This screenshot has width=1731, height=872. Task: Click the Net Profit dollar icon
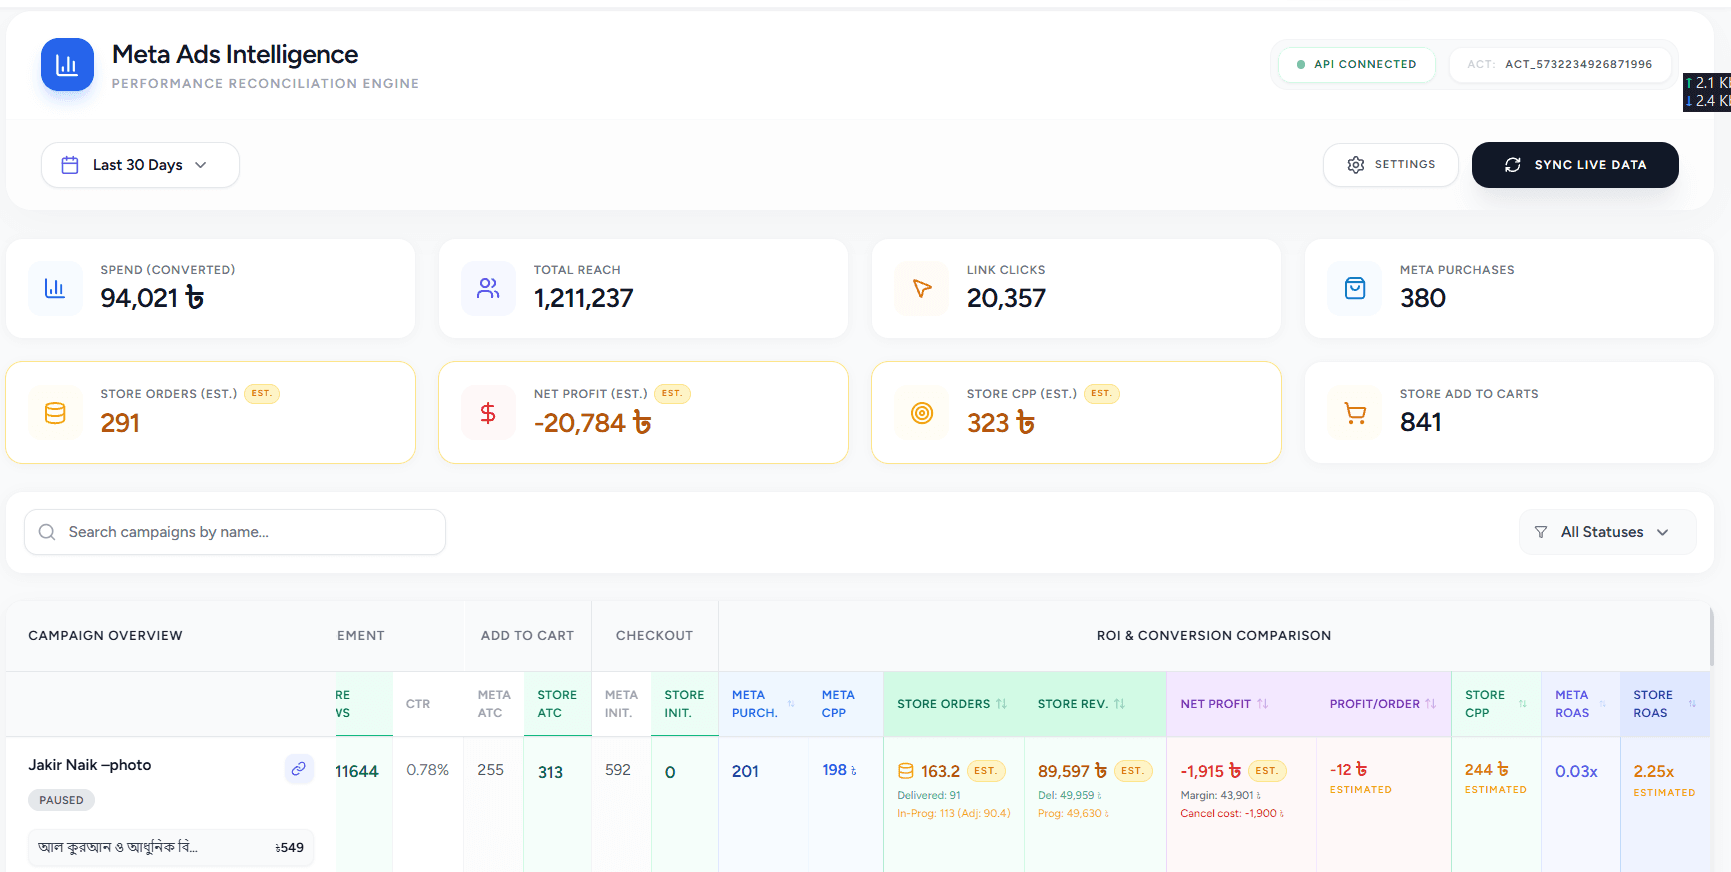point(488,413)
